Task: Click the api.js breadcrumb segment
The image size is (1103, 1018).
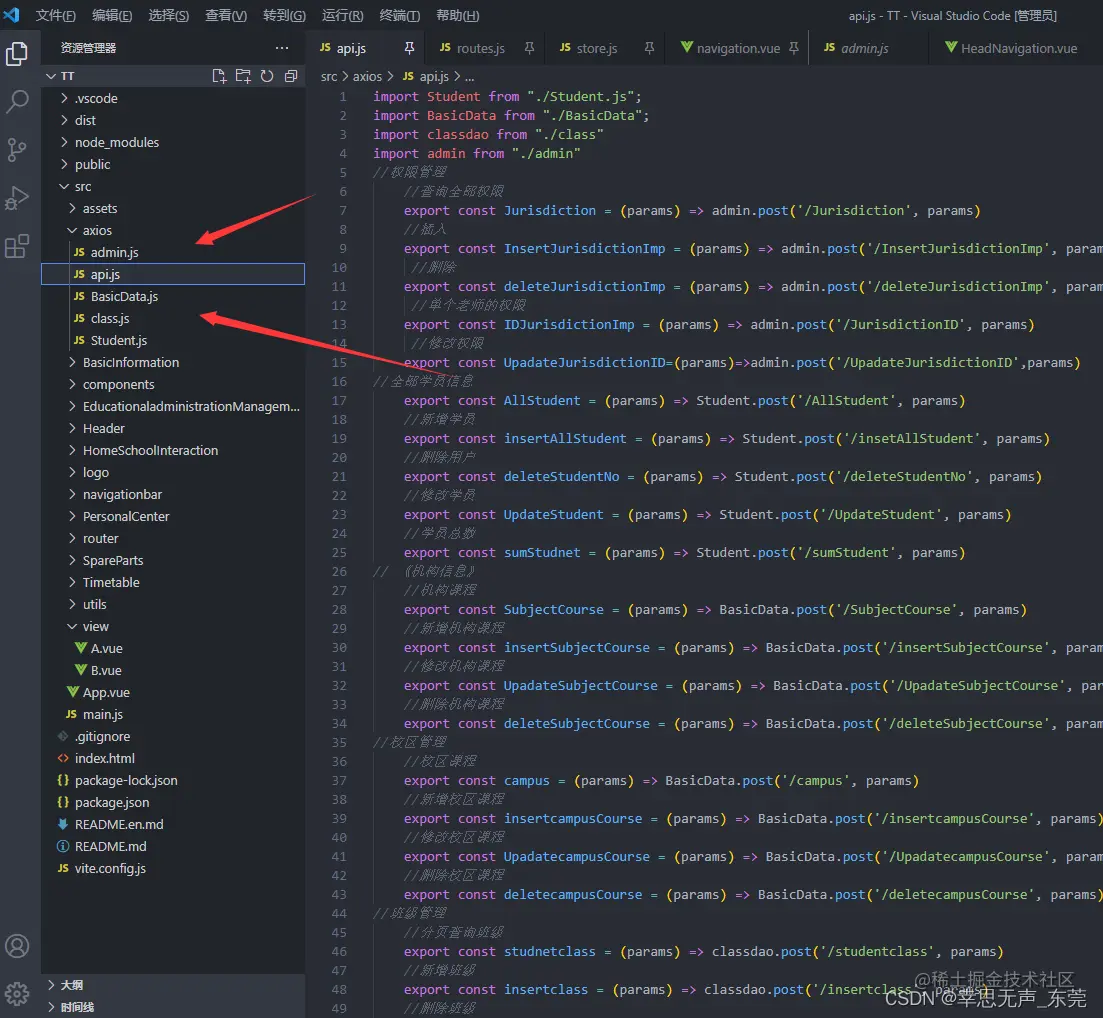Action: (426, 76)
